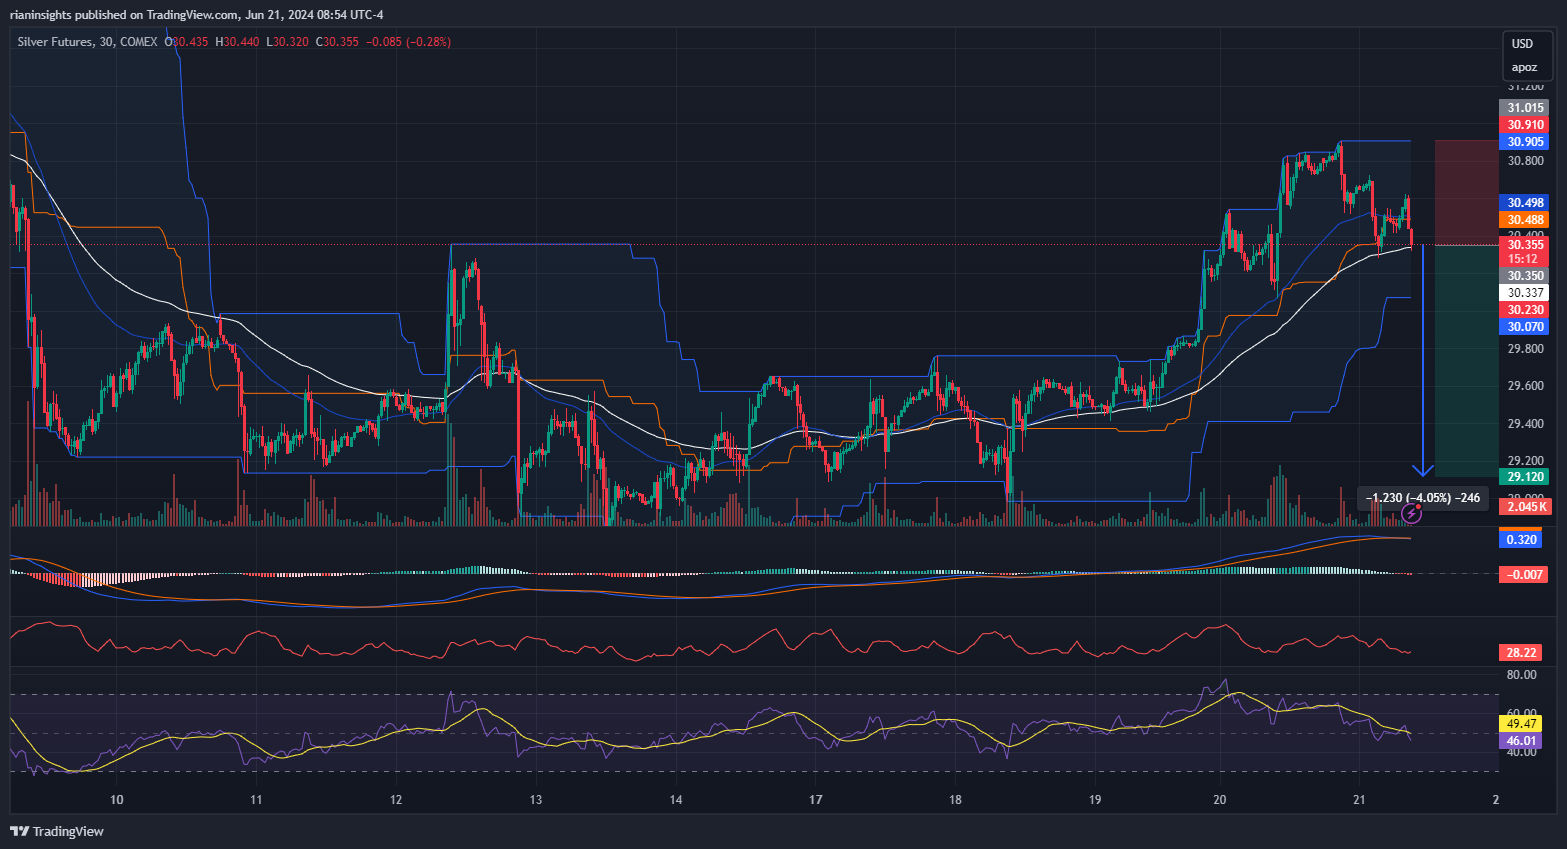Click the green 29.120 price marker on right axis
The width and height of the screenshot is (1567, 849).
click(1524, 476)
